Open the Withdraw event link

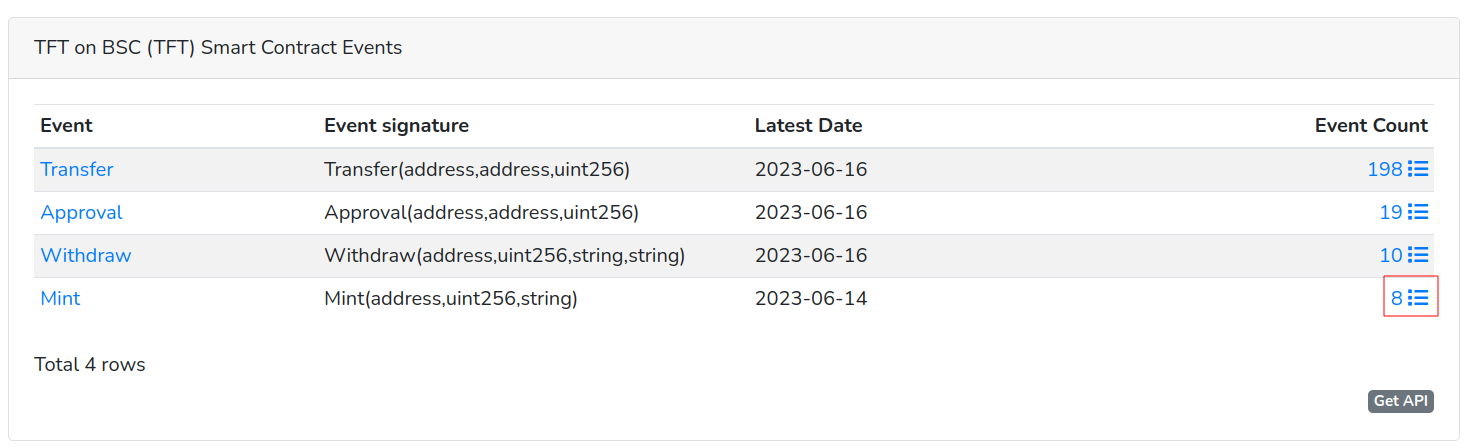tap(86, 255)
